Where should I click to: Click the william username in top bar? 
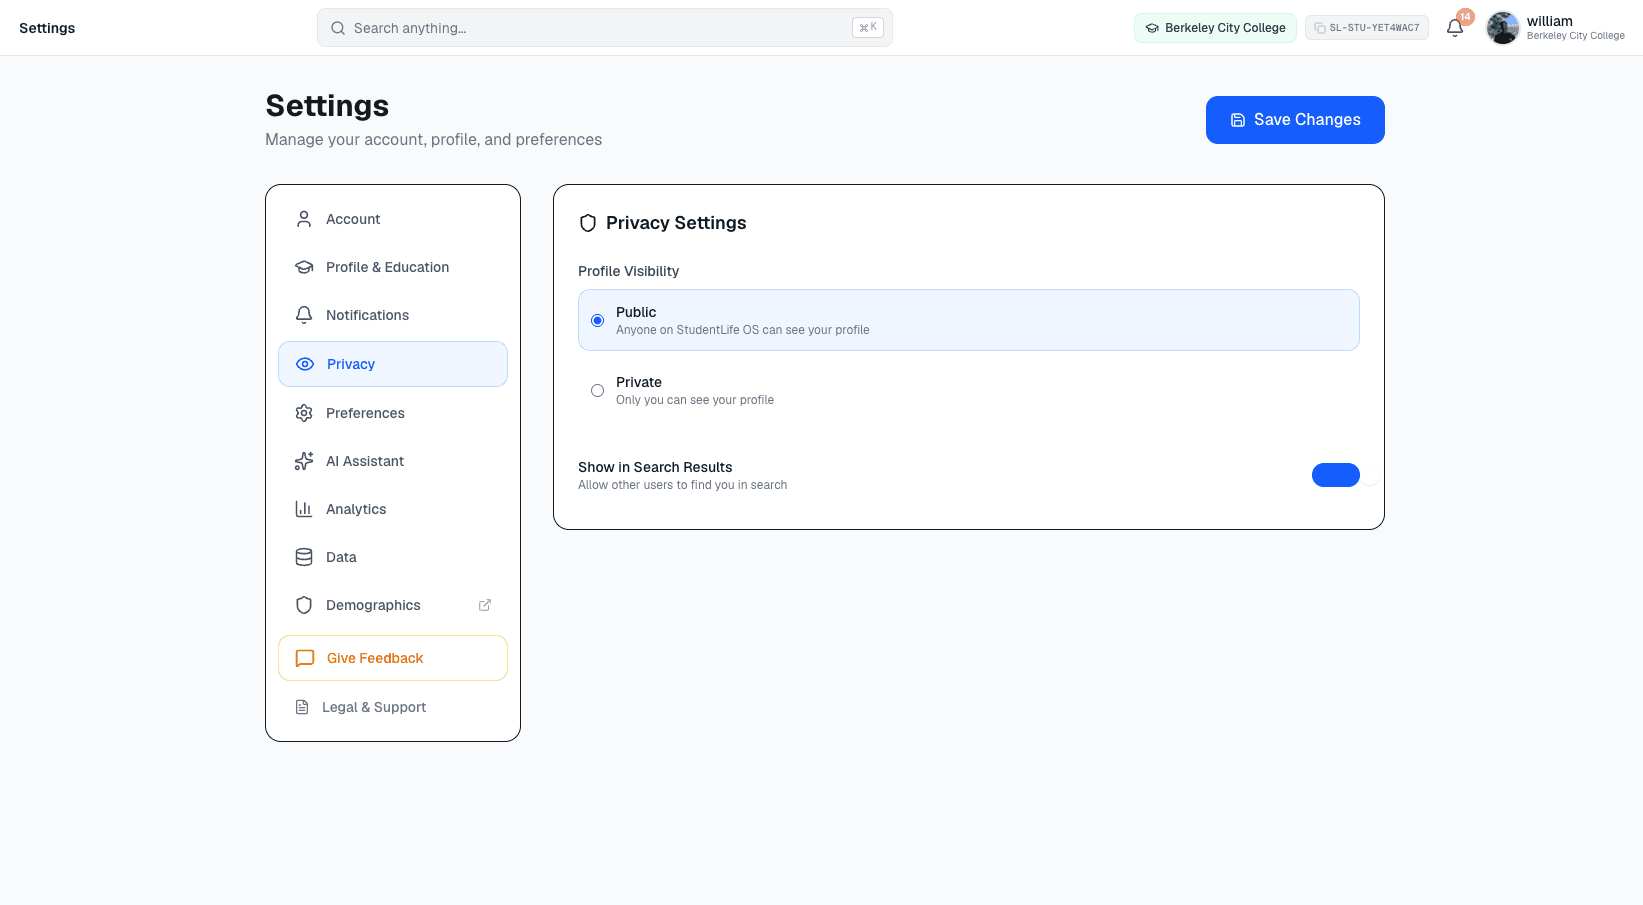click(1550, 21)
